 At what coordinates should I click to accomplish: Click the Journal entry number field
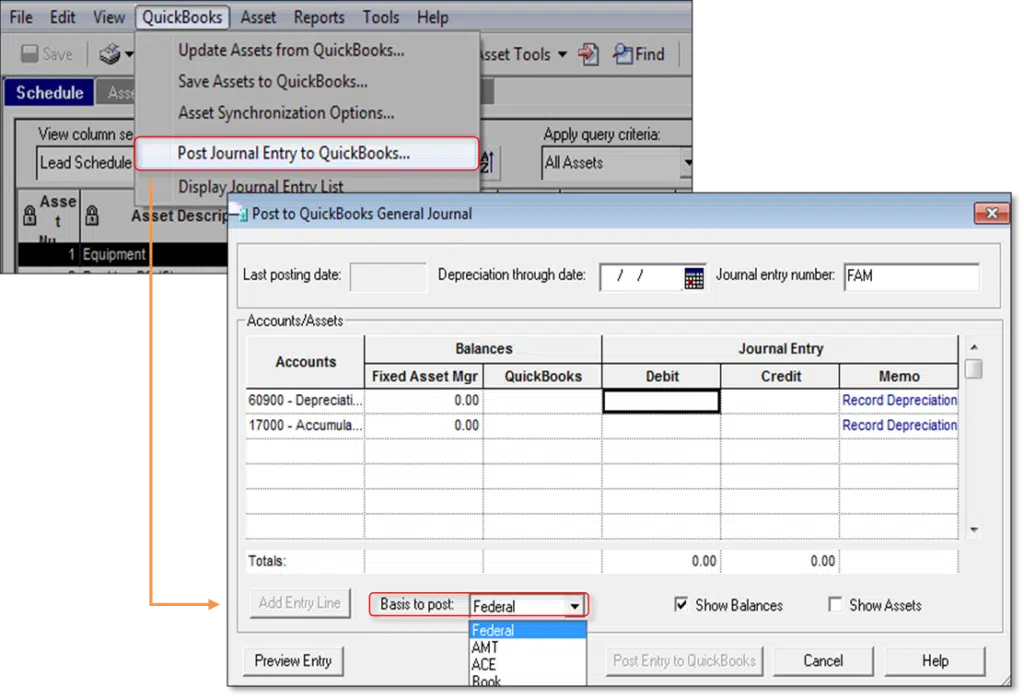click(x=911, y=276)
